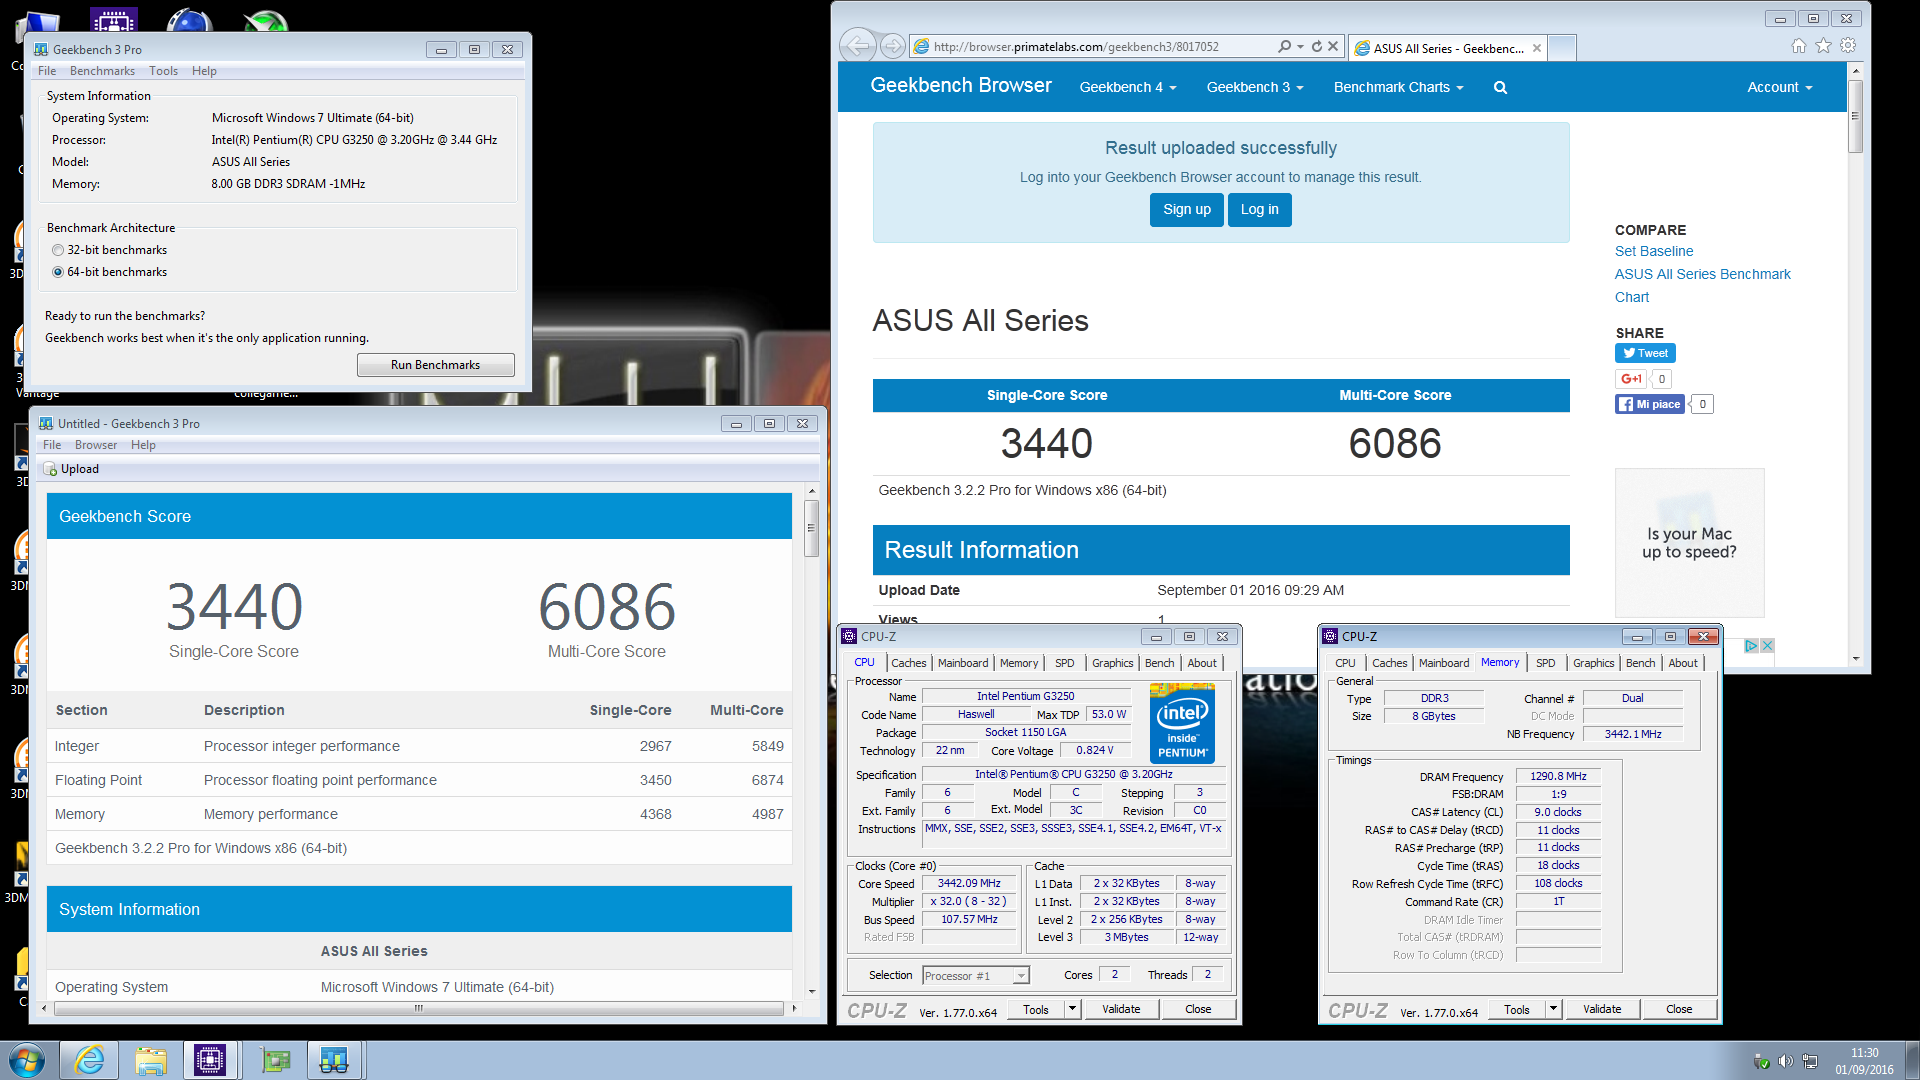This screenshot has height=1080, width=1920.
Task: Open Tools menu in Geekbench 3 Pro
Action: point(163,71)
